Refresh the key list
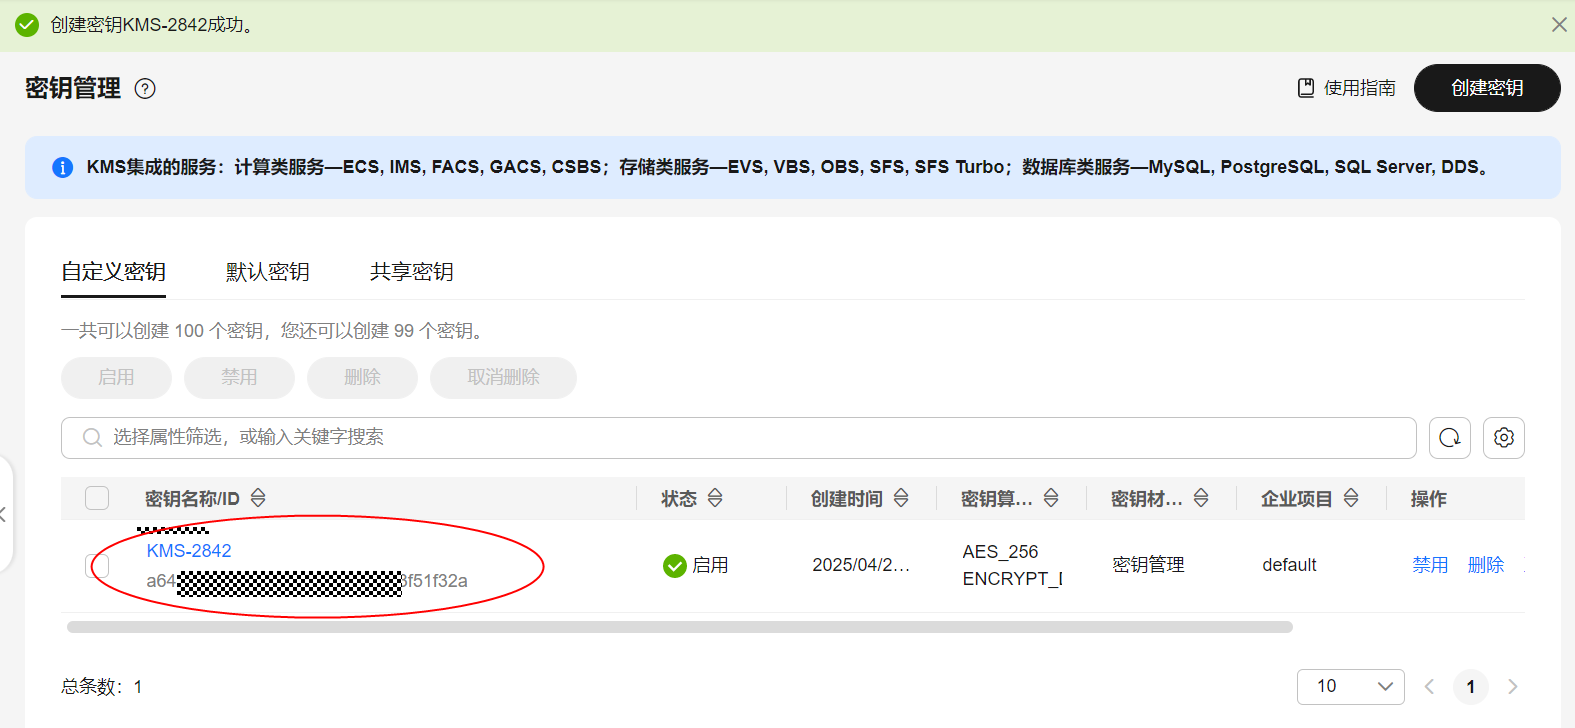Image resolution: width=1575 pixels, height=728 pixels. (1450, 438)
